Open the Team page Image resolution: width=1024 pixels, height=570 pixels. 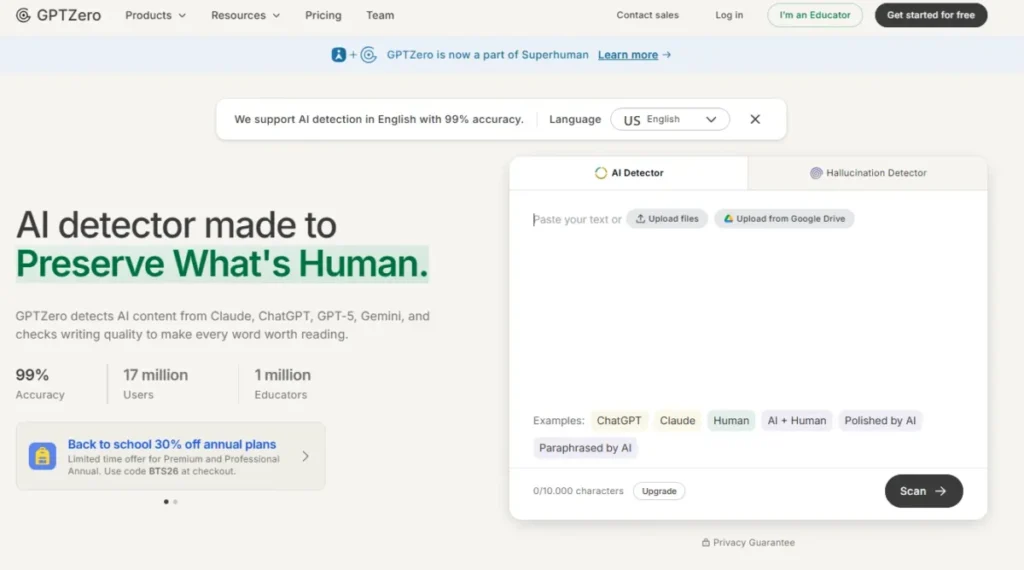click(x=380, y=15)
